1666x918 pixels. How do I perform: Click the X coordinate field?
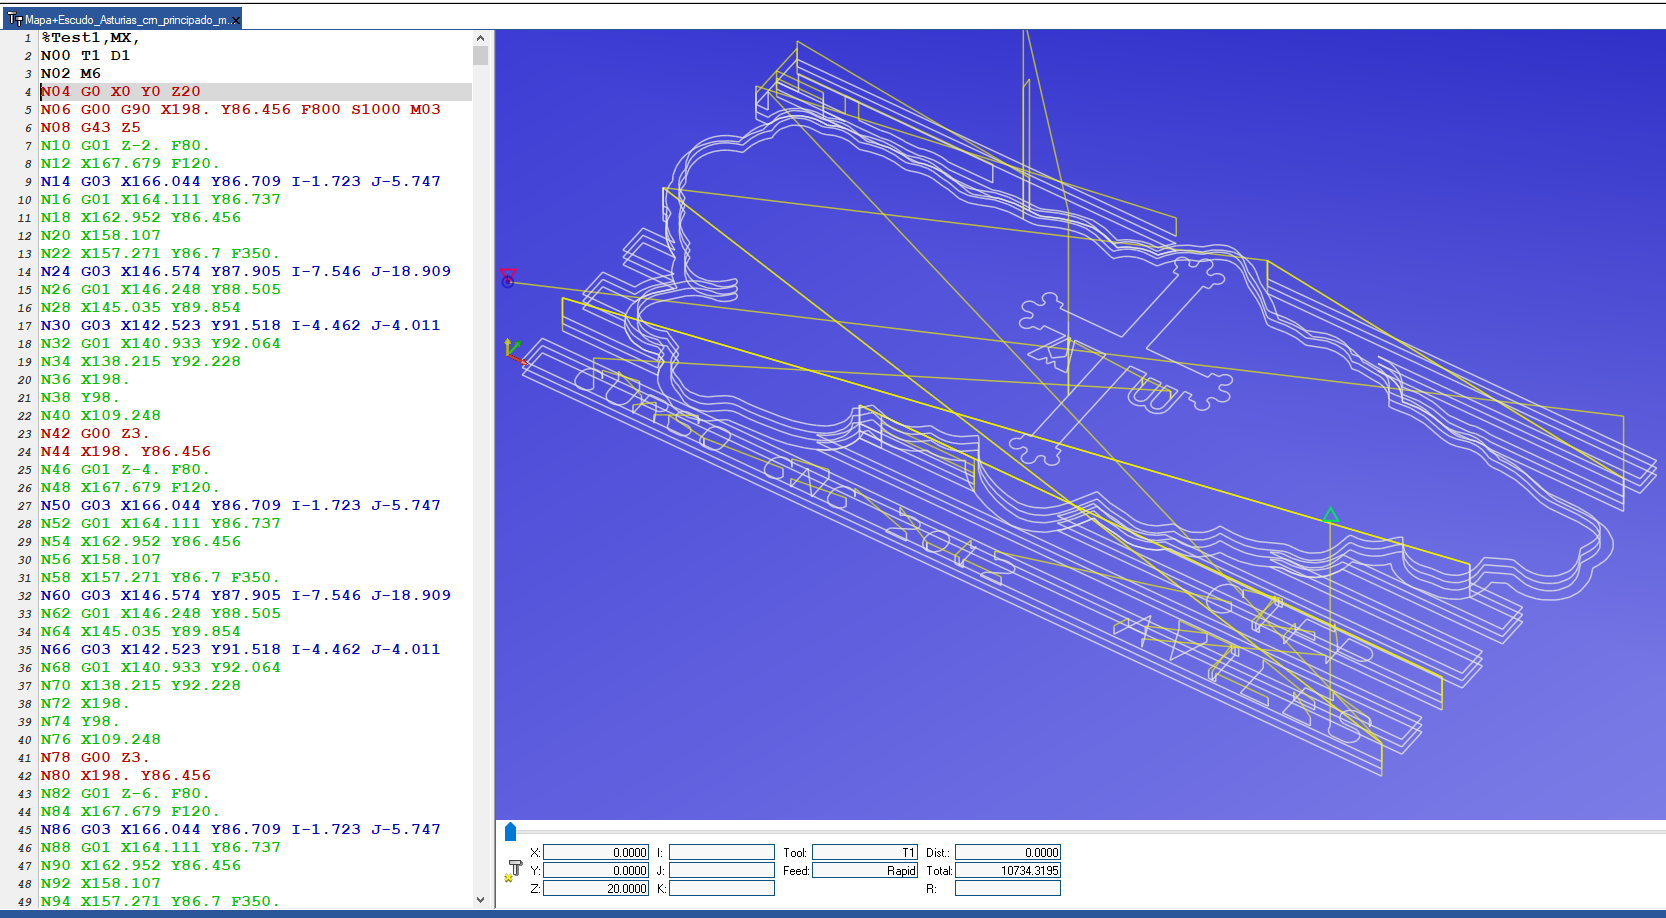click(595, 852)
